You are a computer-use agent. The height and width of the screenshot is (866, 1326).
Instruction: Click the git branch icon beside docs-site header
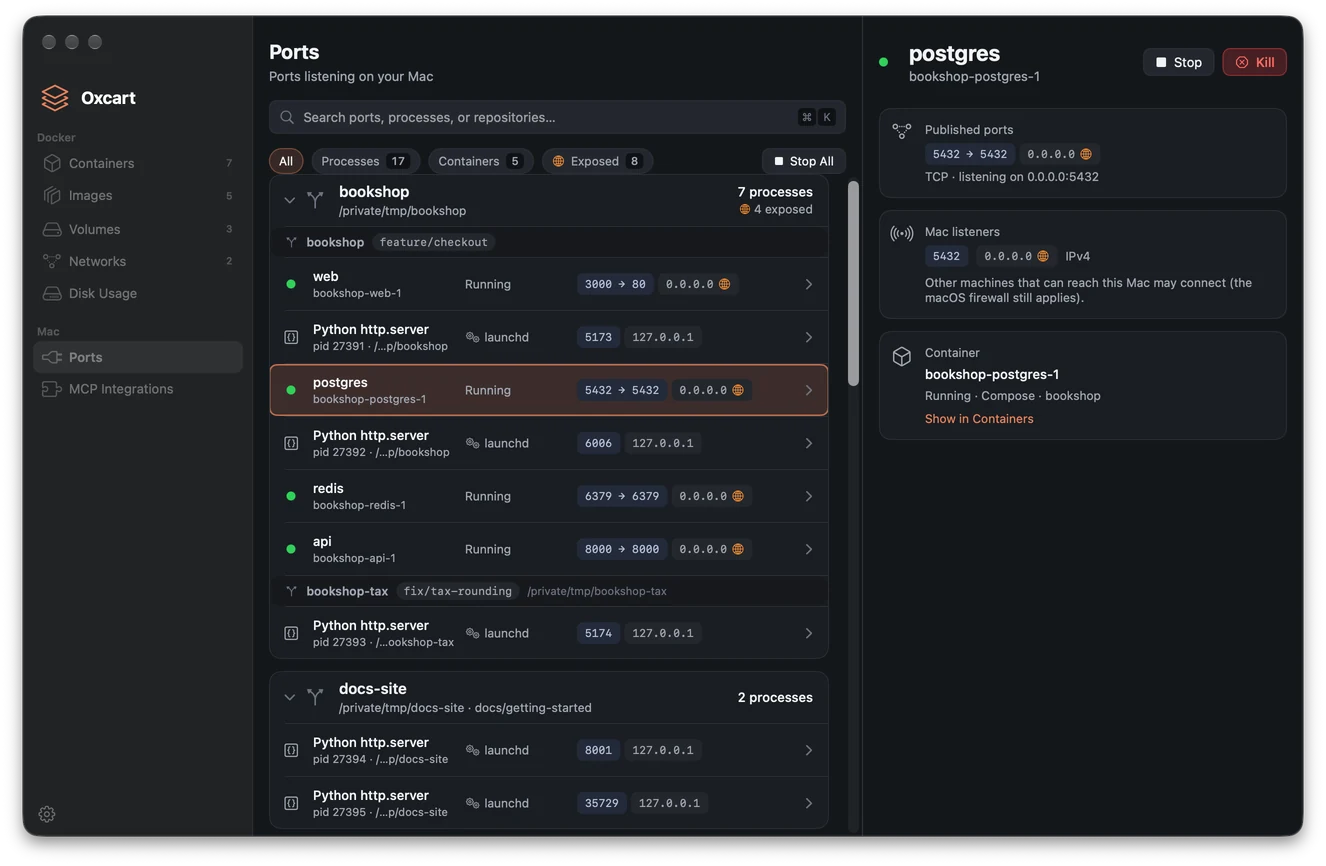point(316,697)
